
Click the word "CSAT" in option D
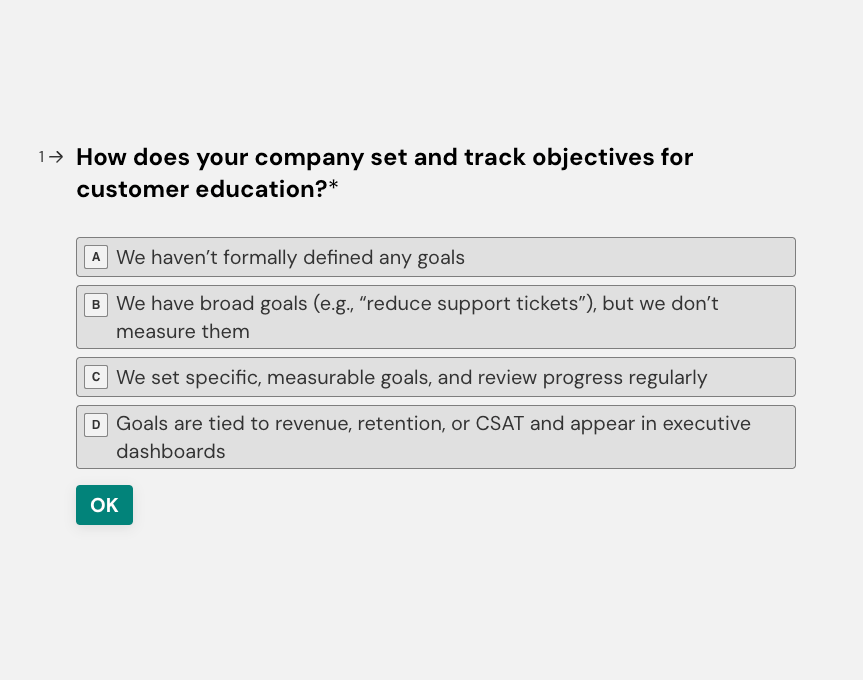click(x=499, y=423)
